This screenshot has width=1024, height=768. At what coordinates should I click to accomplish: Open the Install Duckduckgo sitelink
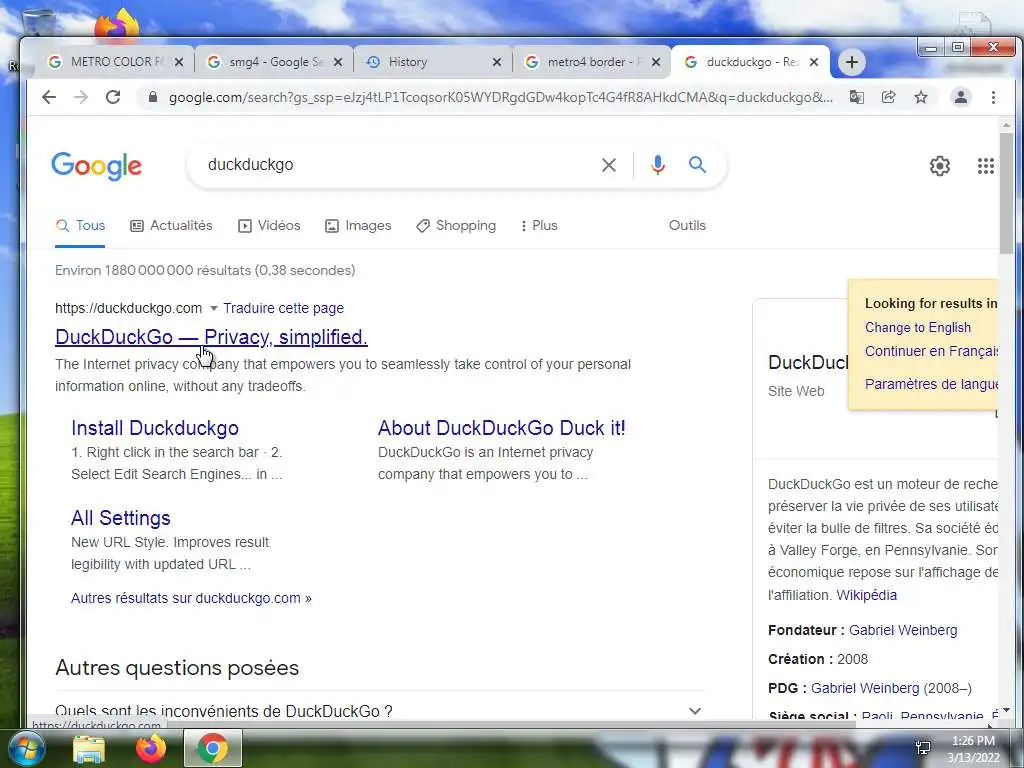[x=155, y=428]
